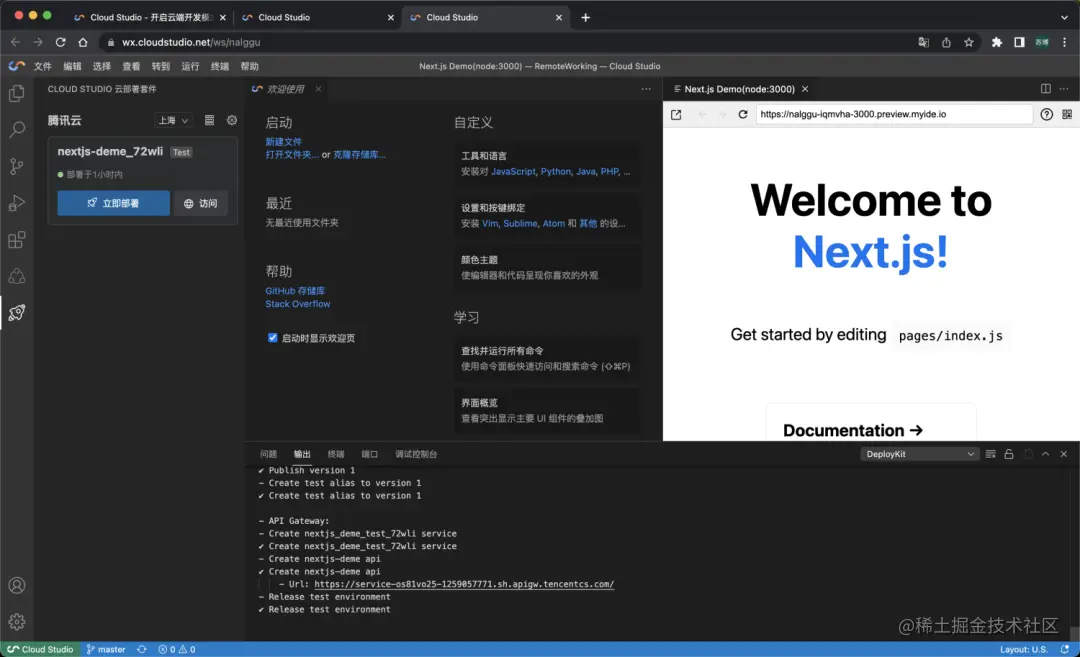The width and height of the screenshot is (1080, 657).
Task: Open Run and Debug in activity bar
Action: (17, 202)
